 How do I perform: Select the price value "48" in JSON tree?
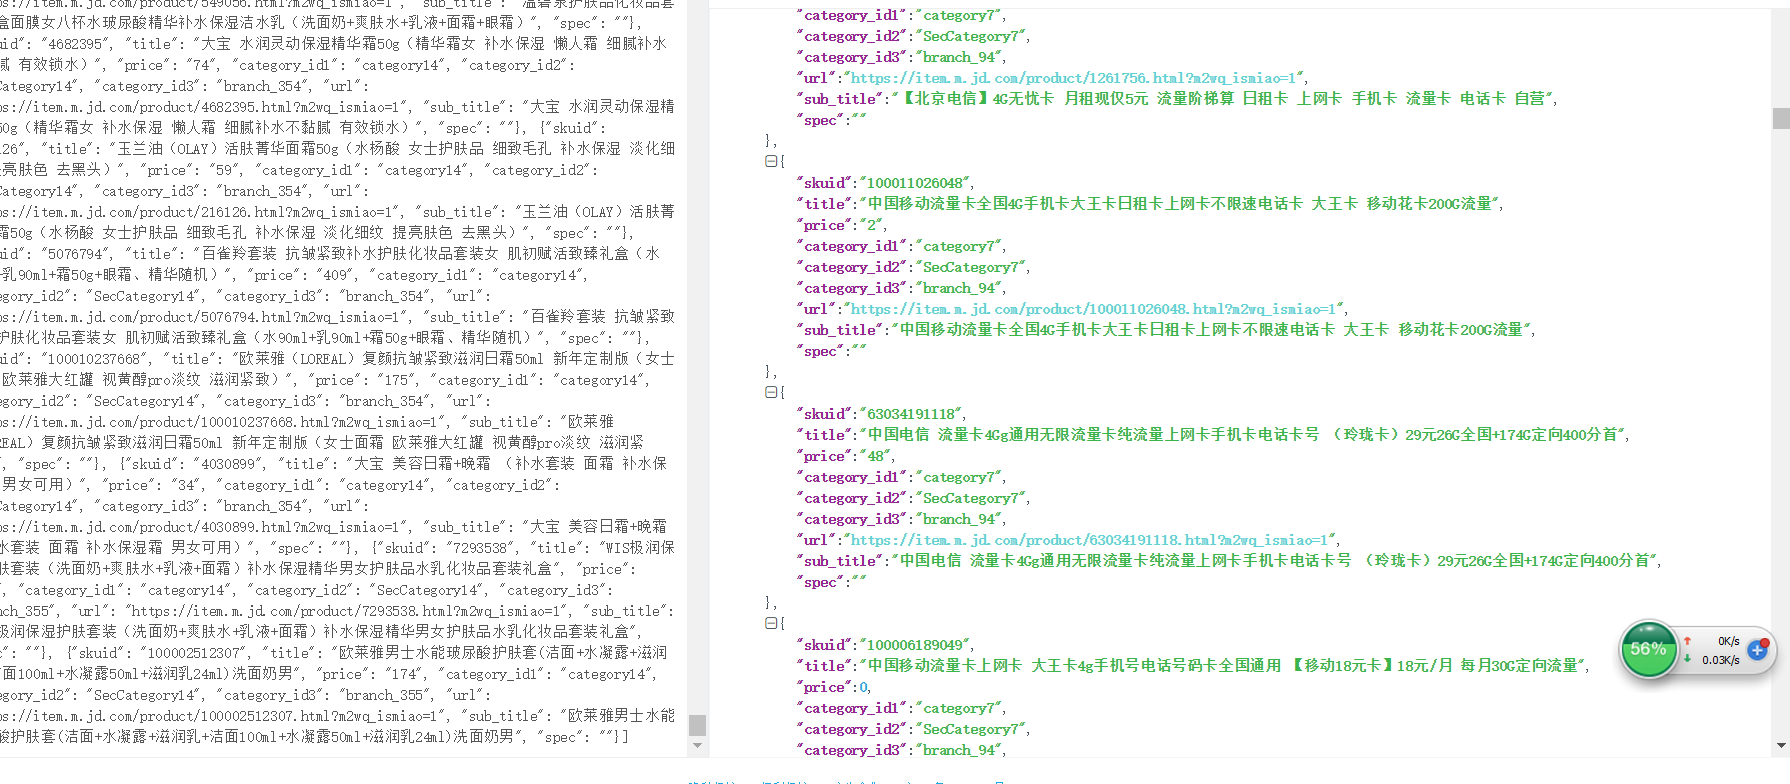tap(875, 456)
